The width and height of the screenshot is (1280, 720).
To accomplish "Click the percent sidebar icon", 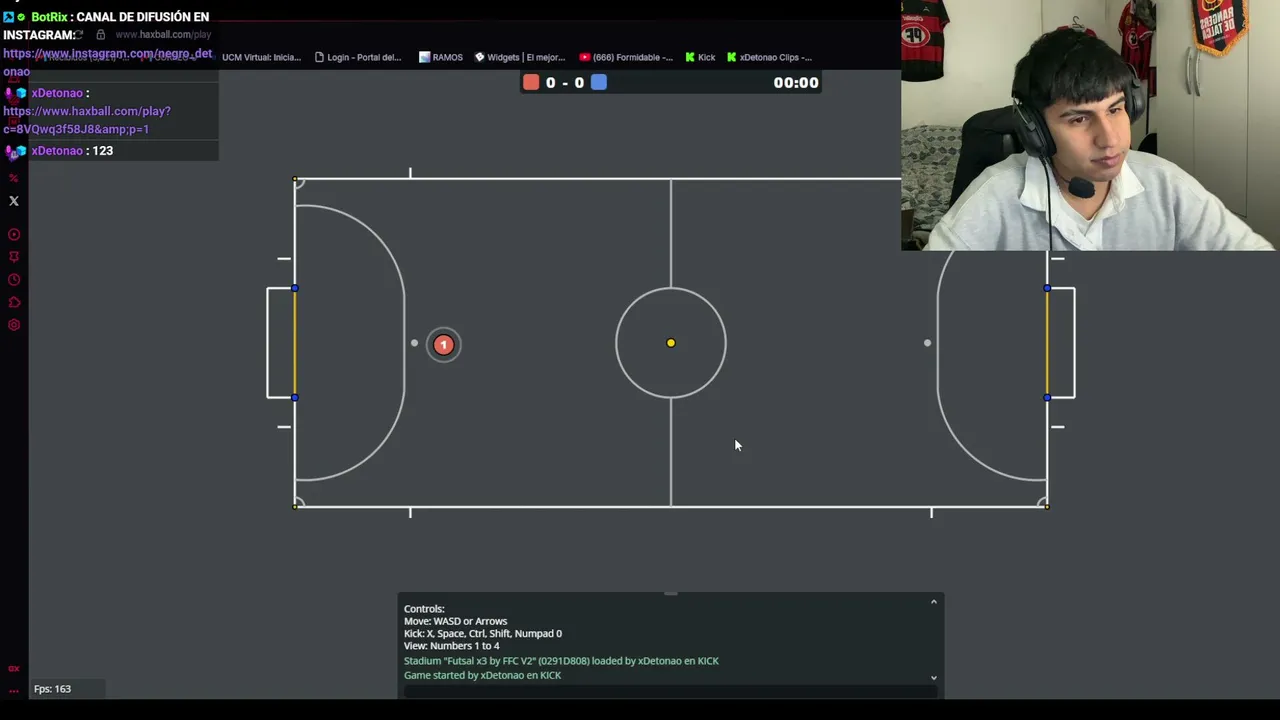I will pos(14,178).
